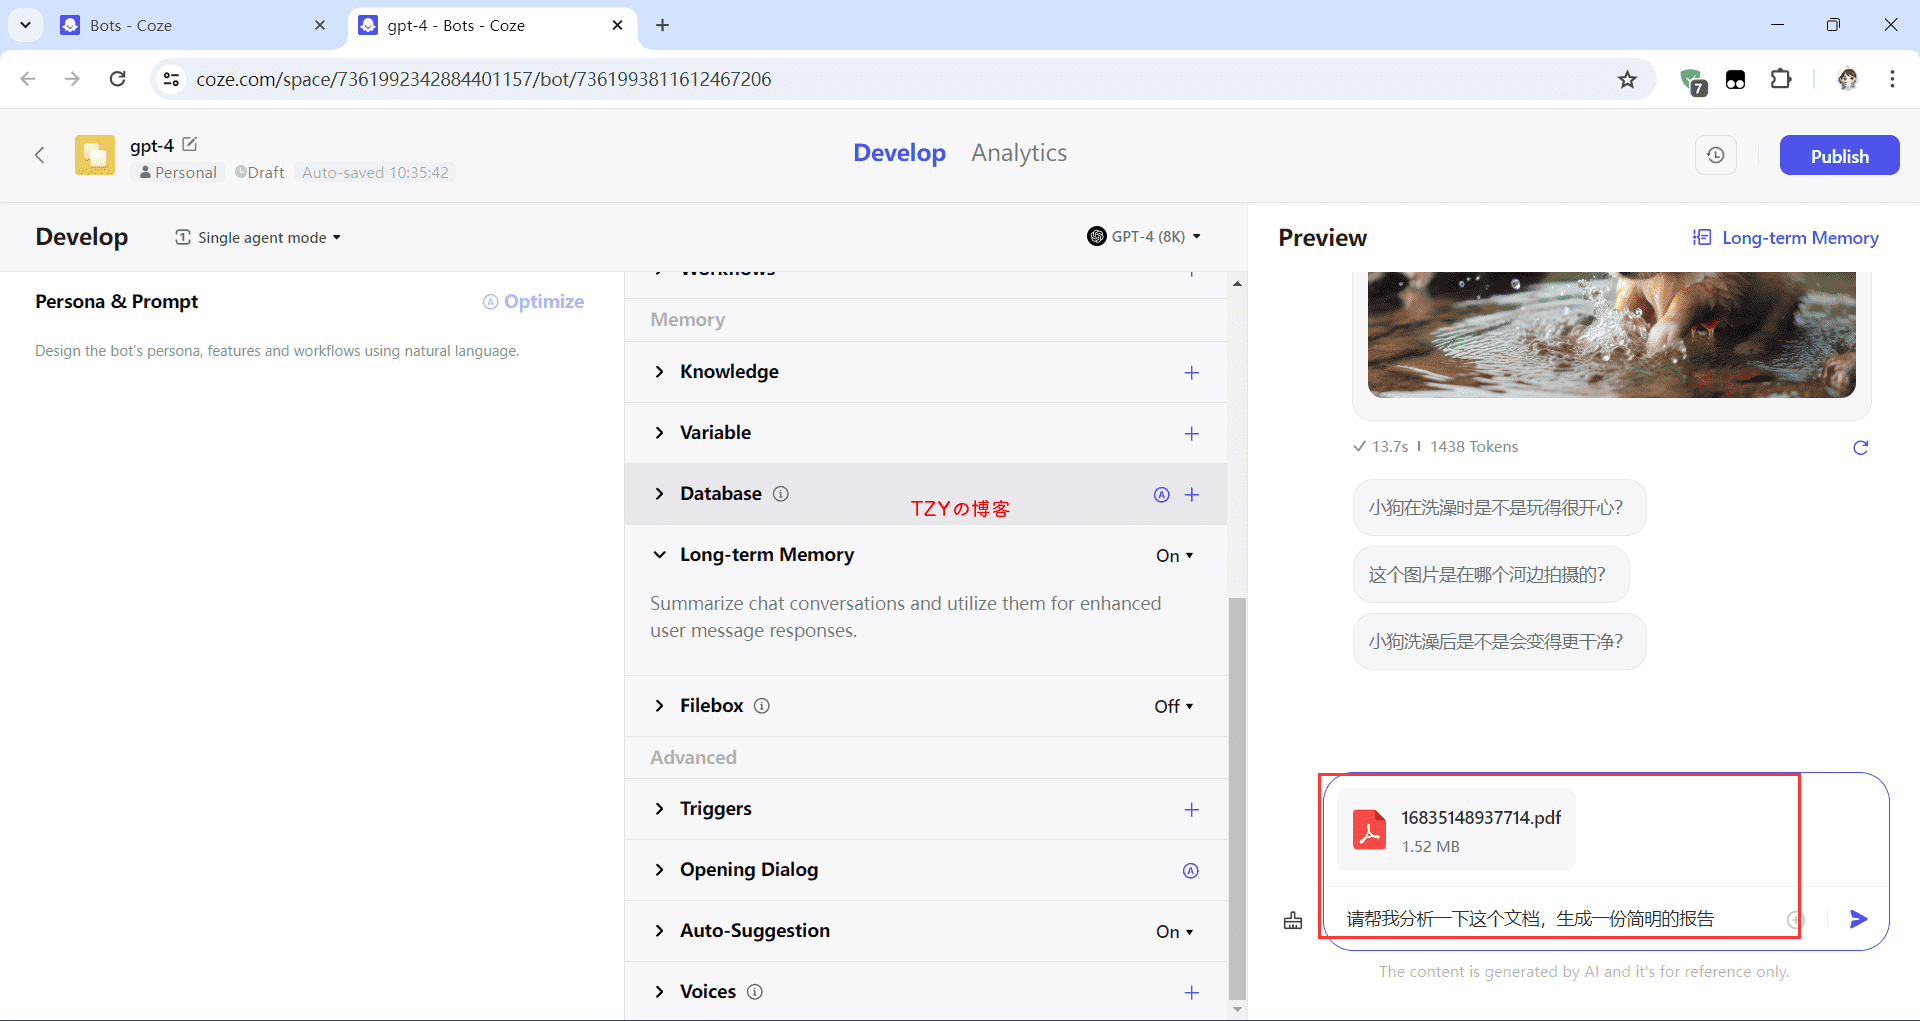Open the version history clock icon
The image size is (1920, 1021).
pyautogui.click(x=1715, y=155)
